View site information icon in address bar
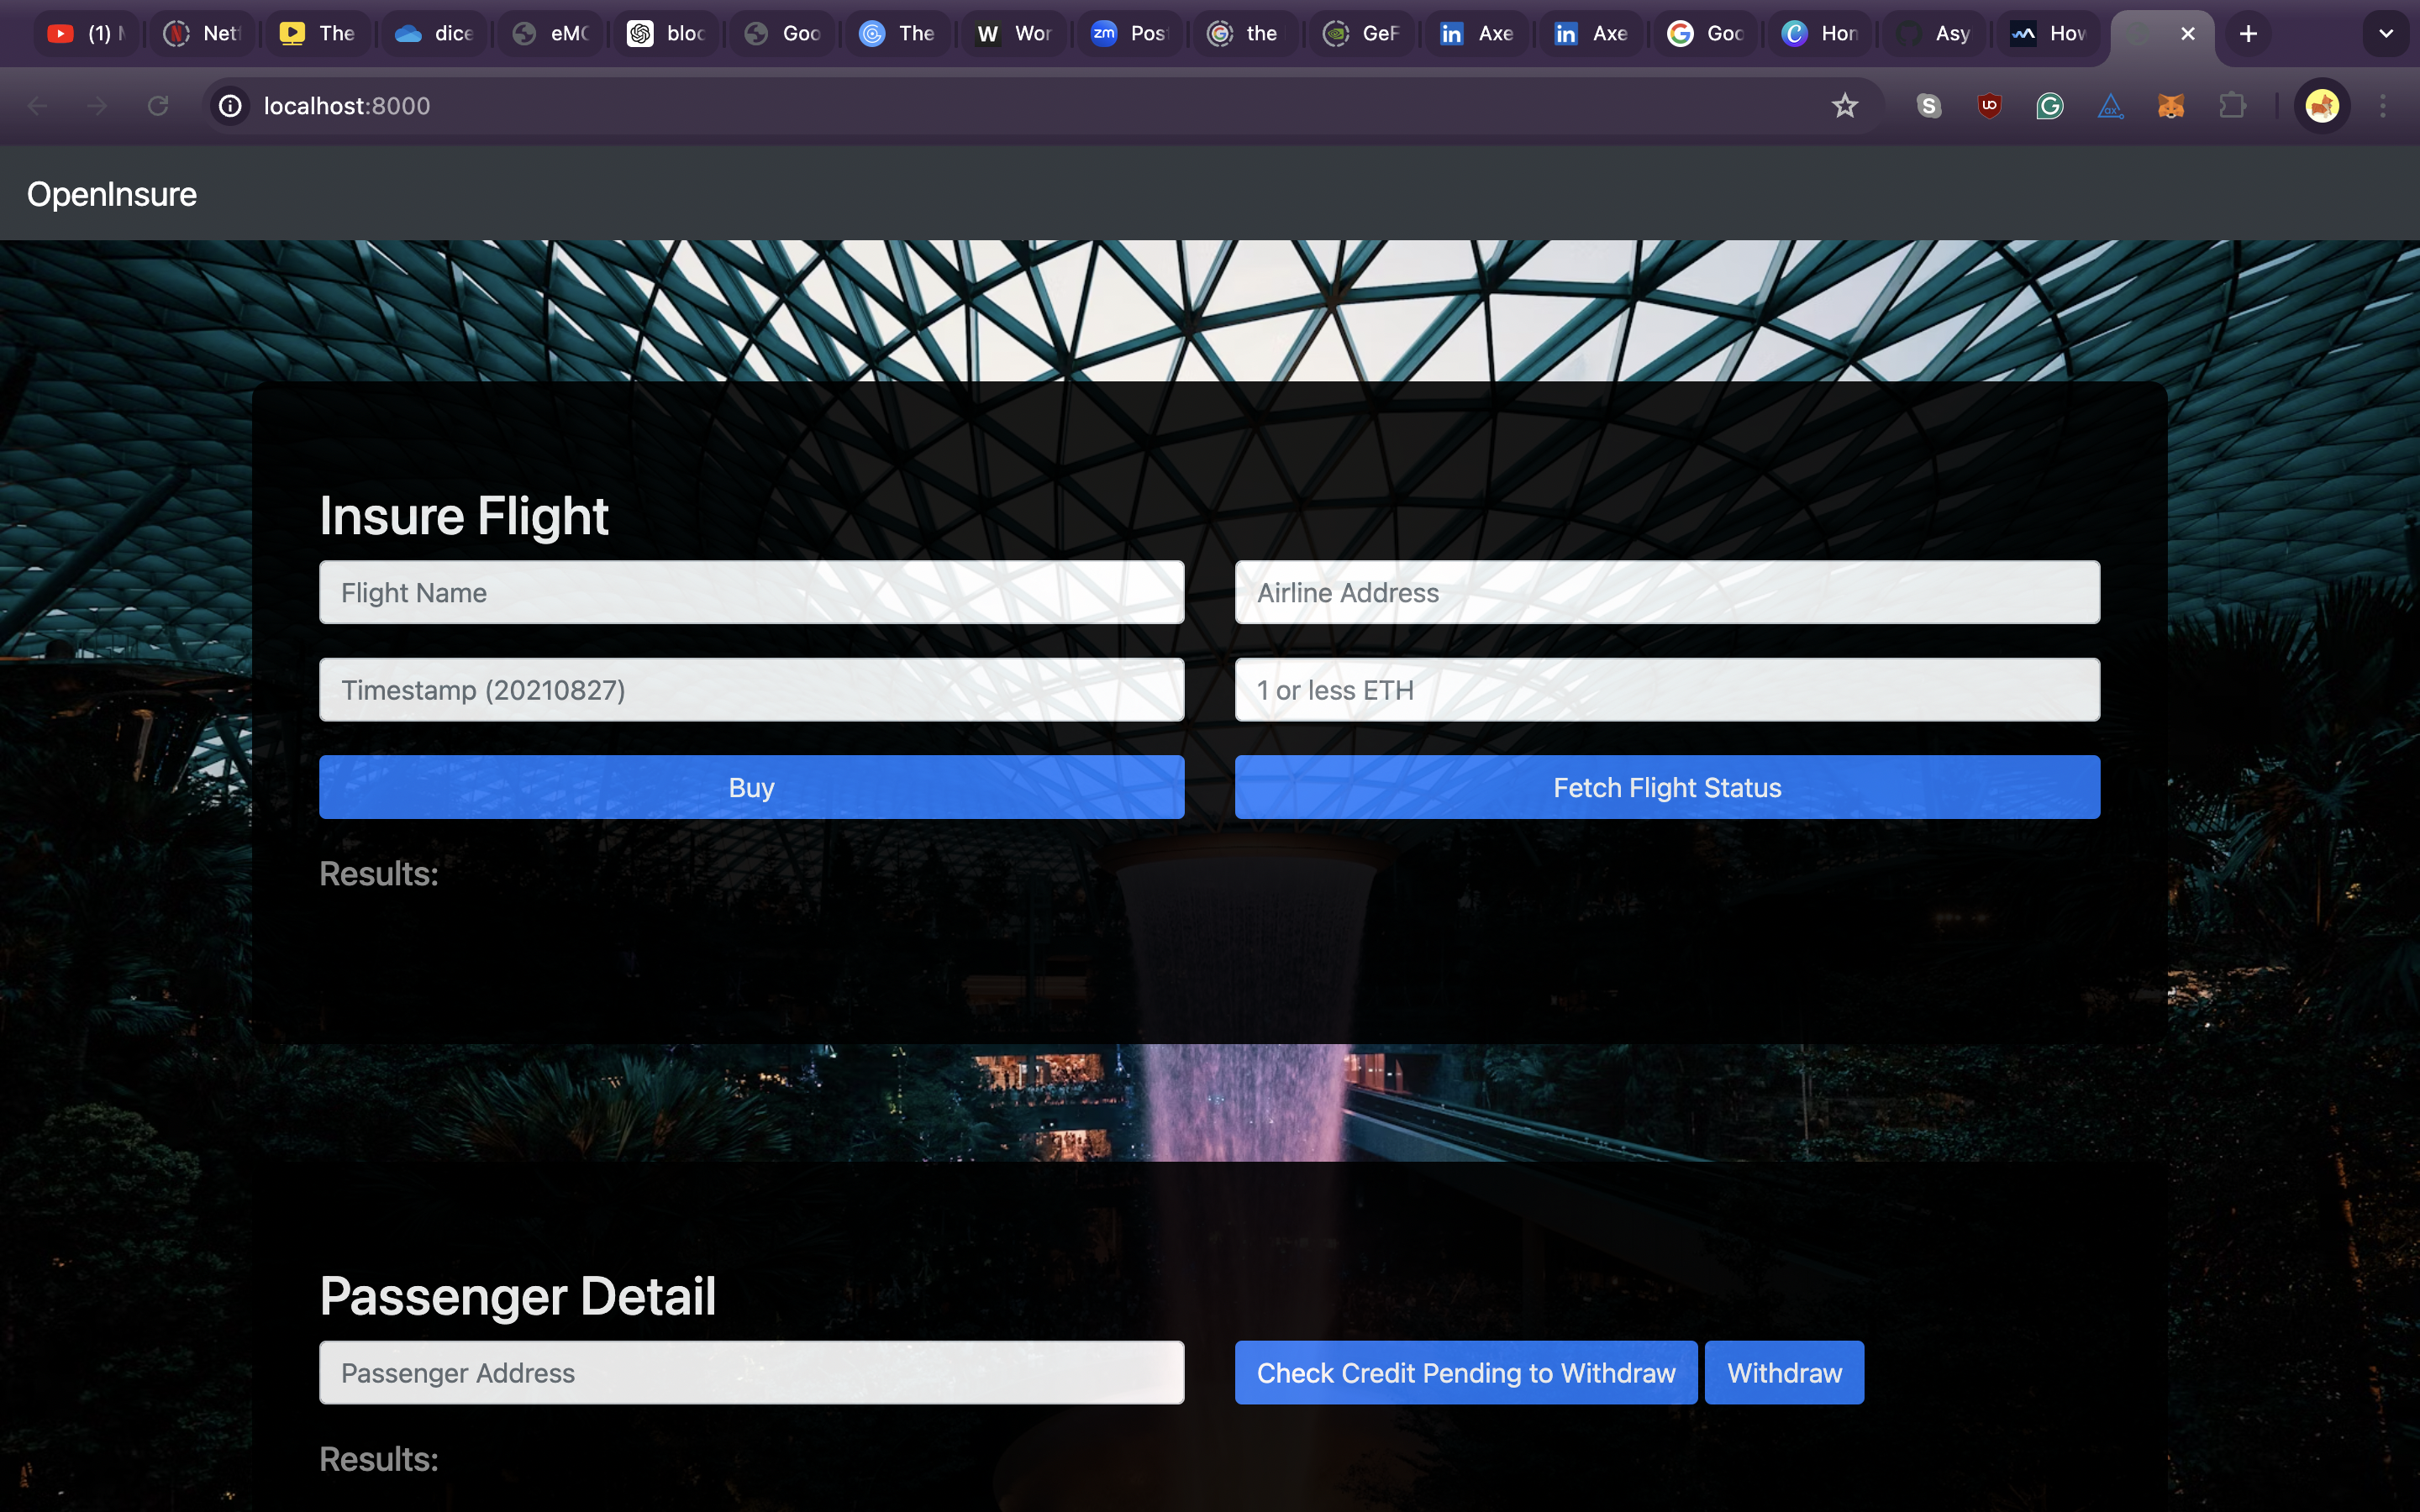 click(231, 106)
